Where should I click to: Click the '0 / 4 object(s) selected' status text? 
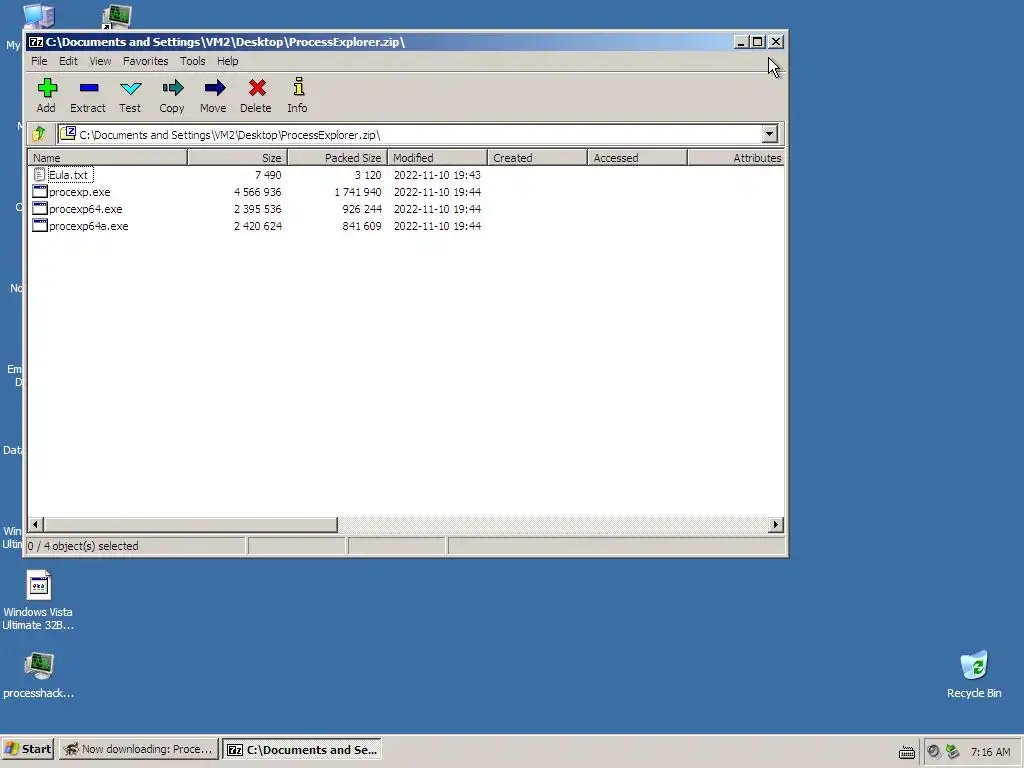(x=83, y=546)
